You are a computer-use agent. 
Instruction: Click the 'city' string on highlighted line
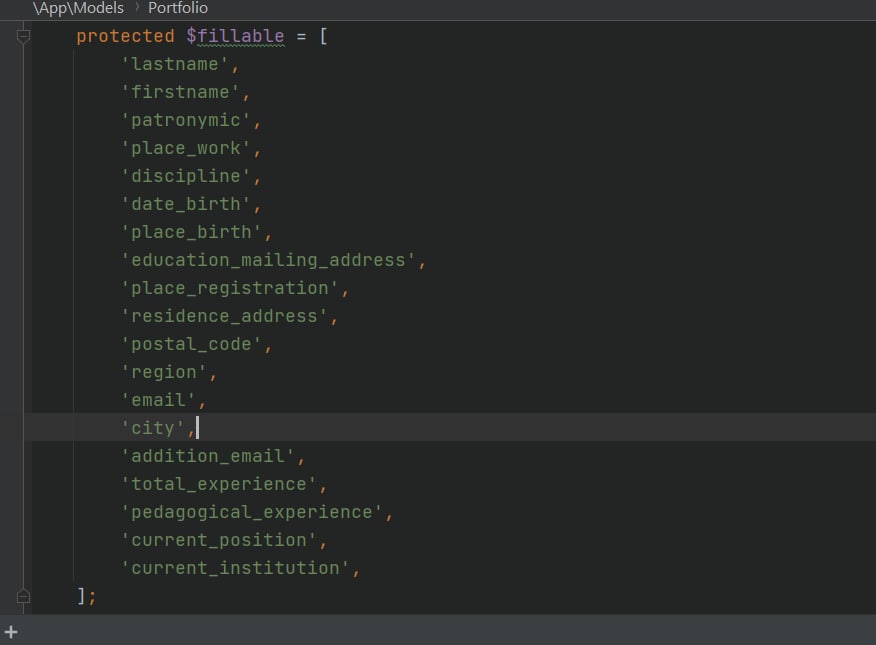click(x=153, y=428)
